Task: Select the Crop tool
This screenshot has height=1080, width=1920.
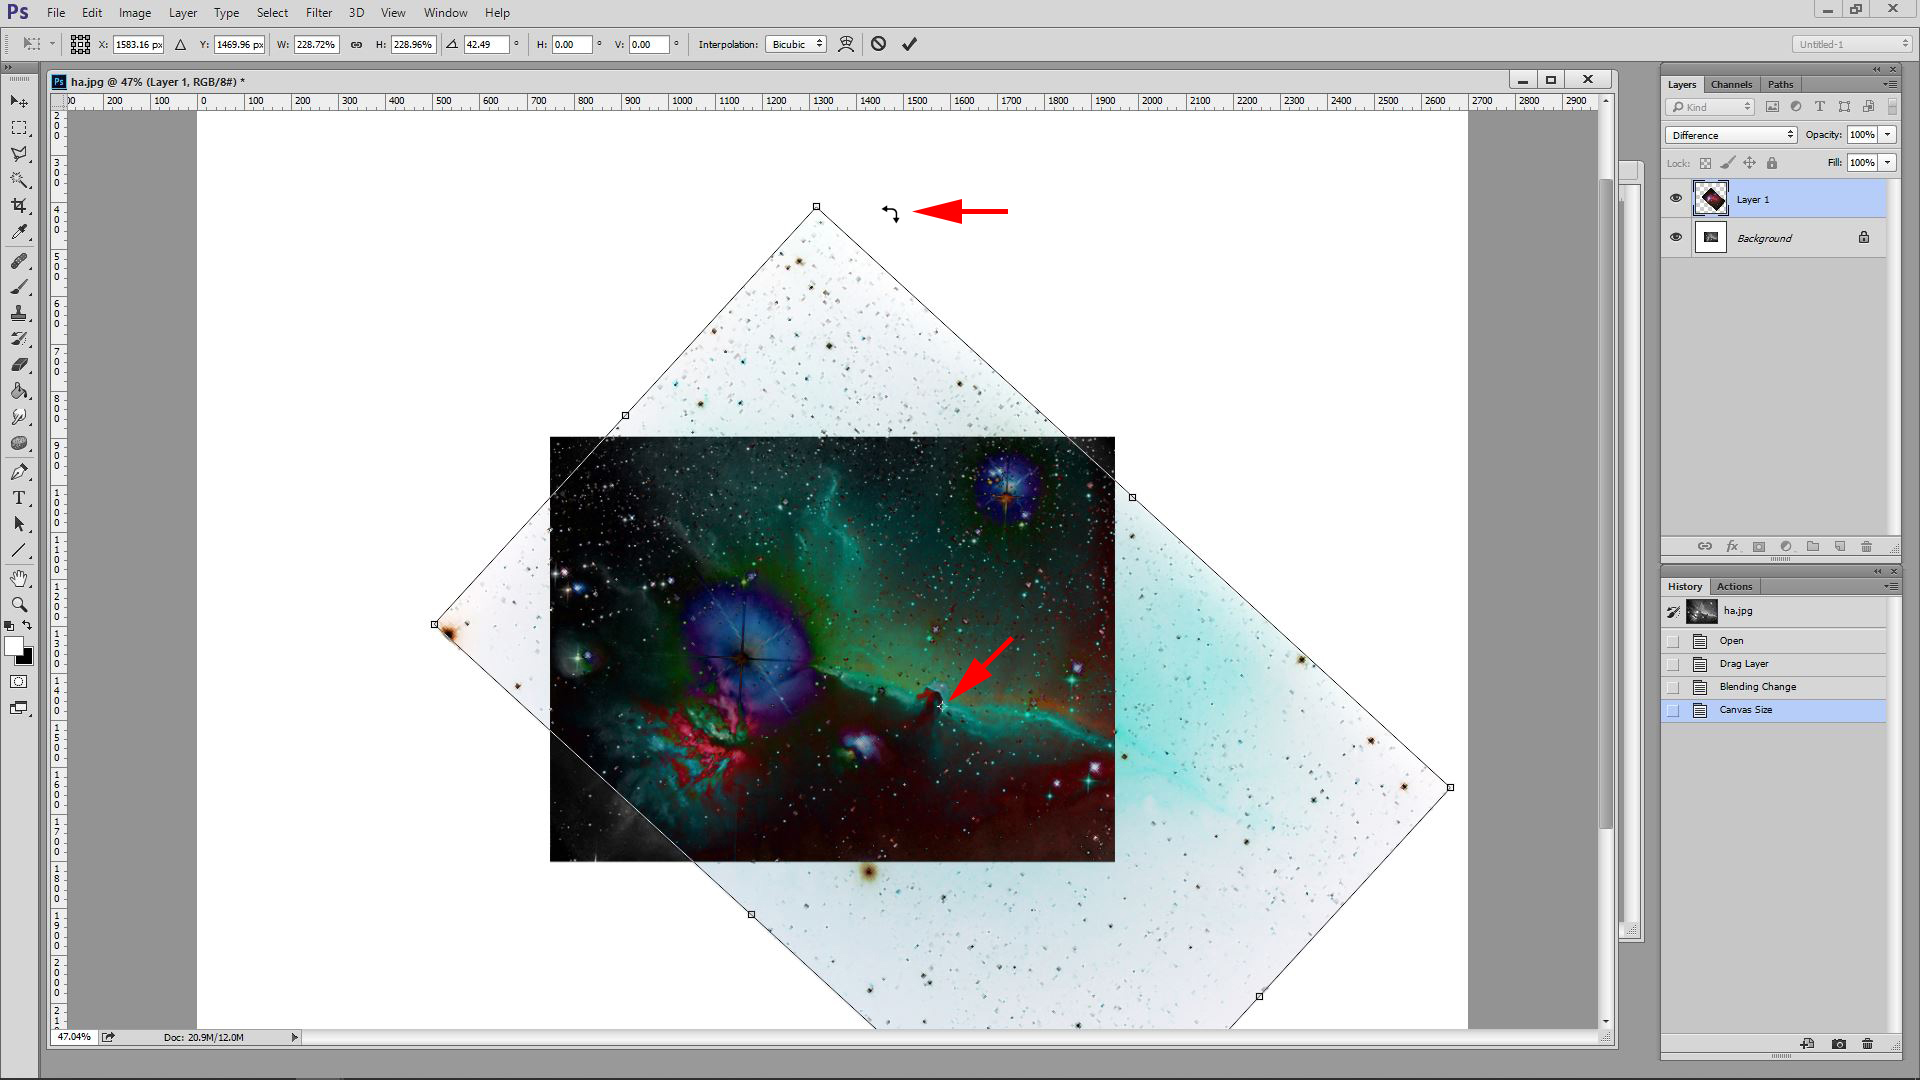Action: (19, 206)
